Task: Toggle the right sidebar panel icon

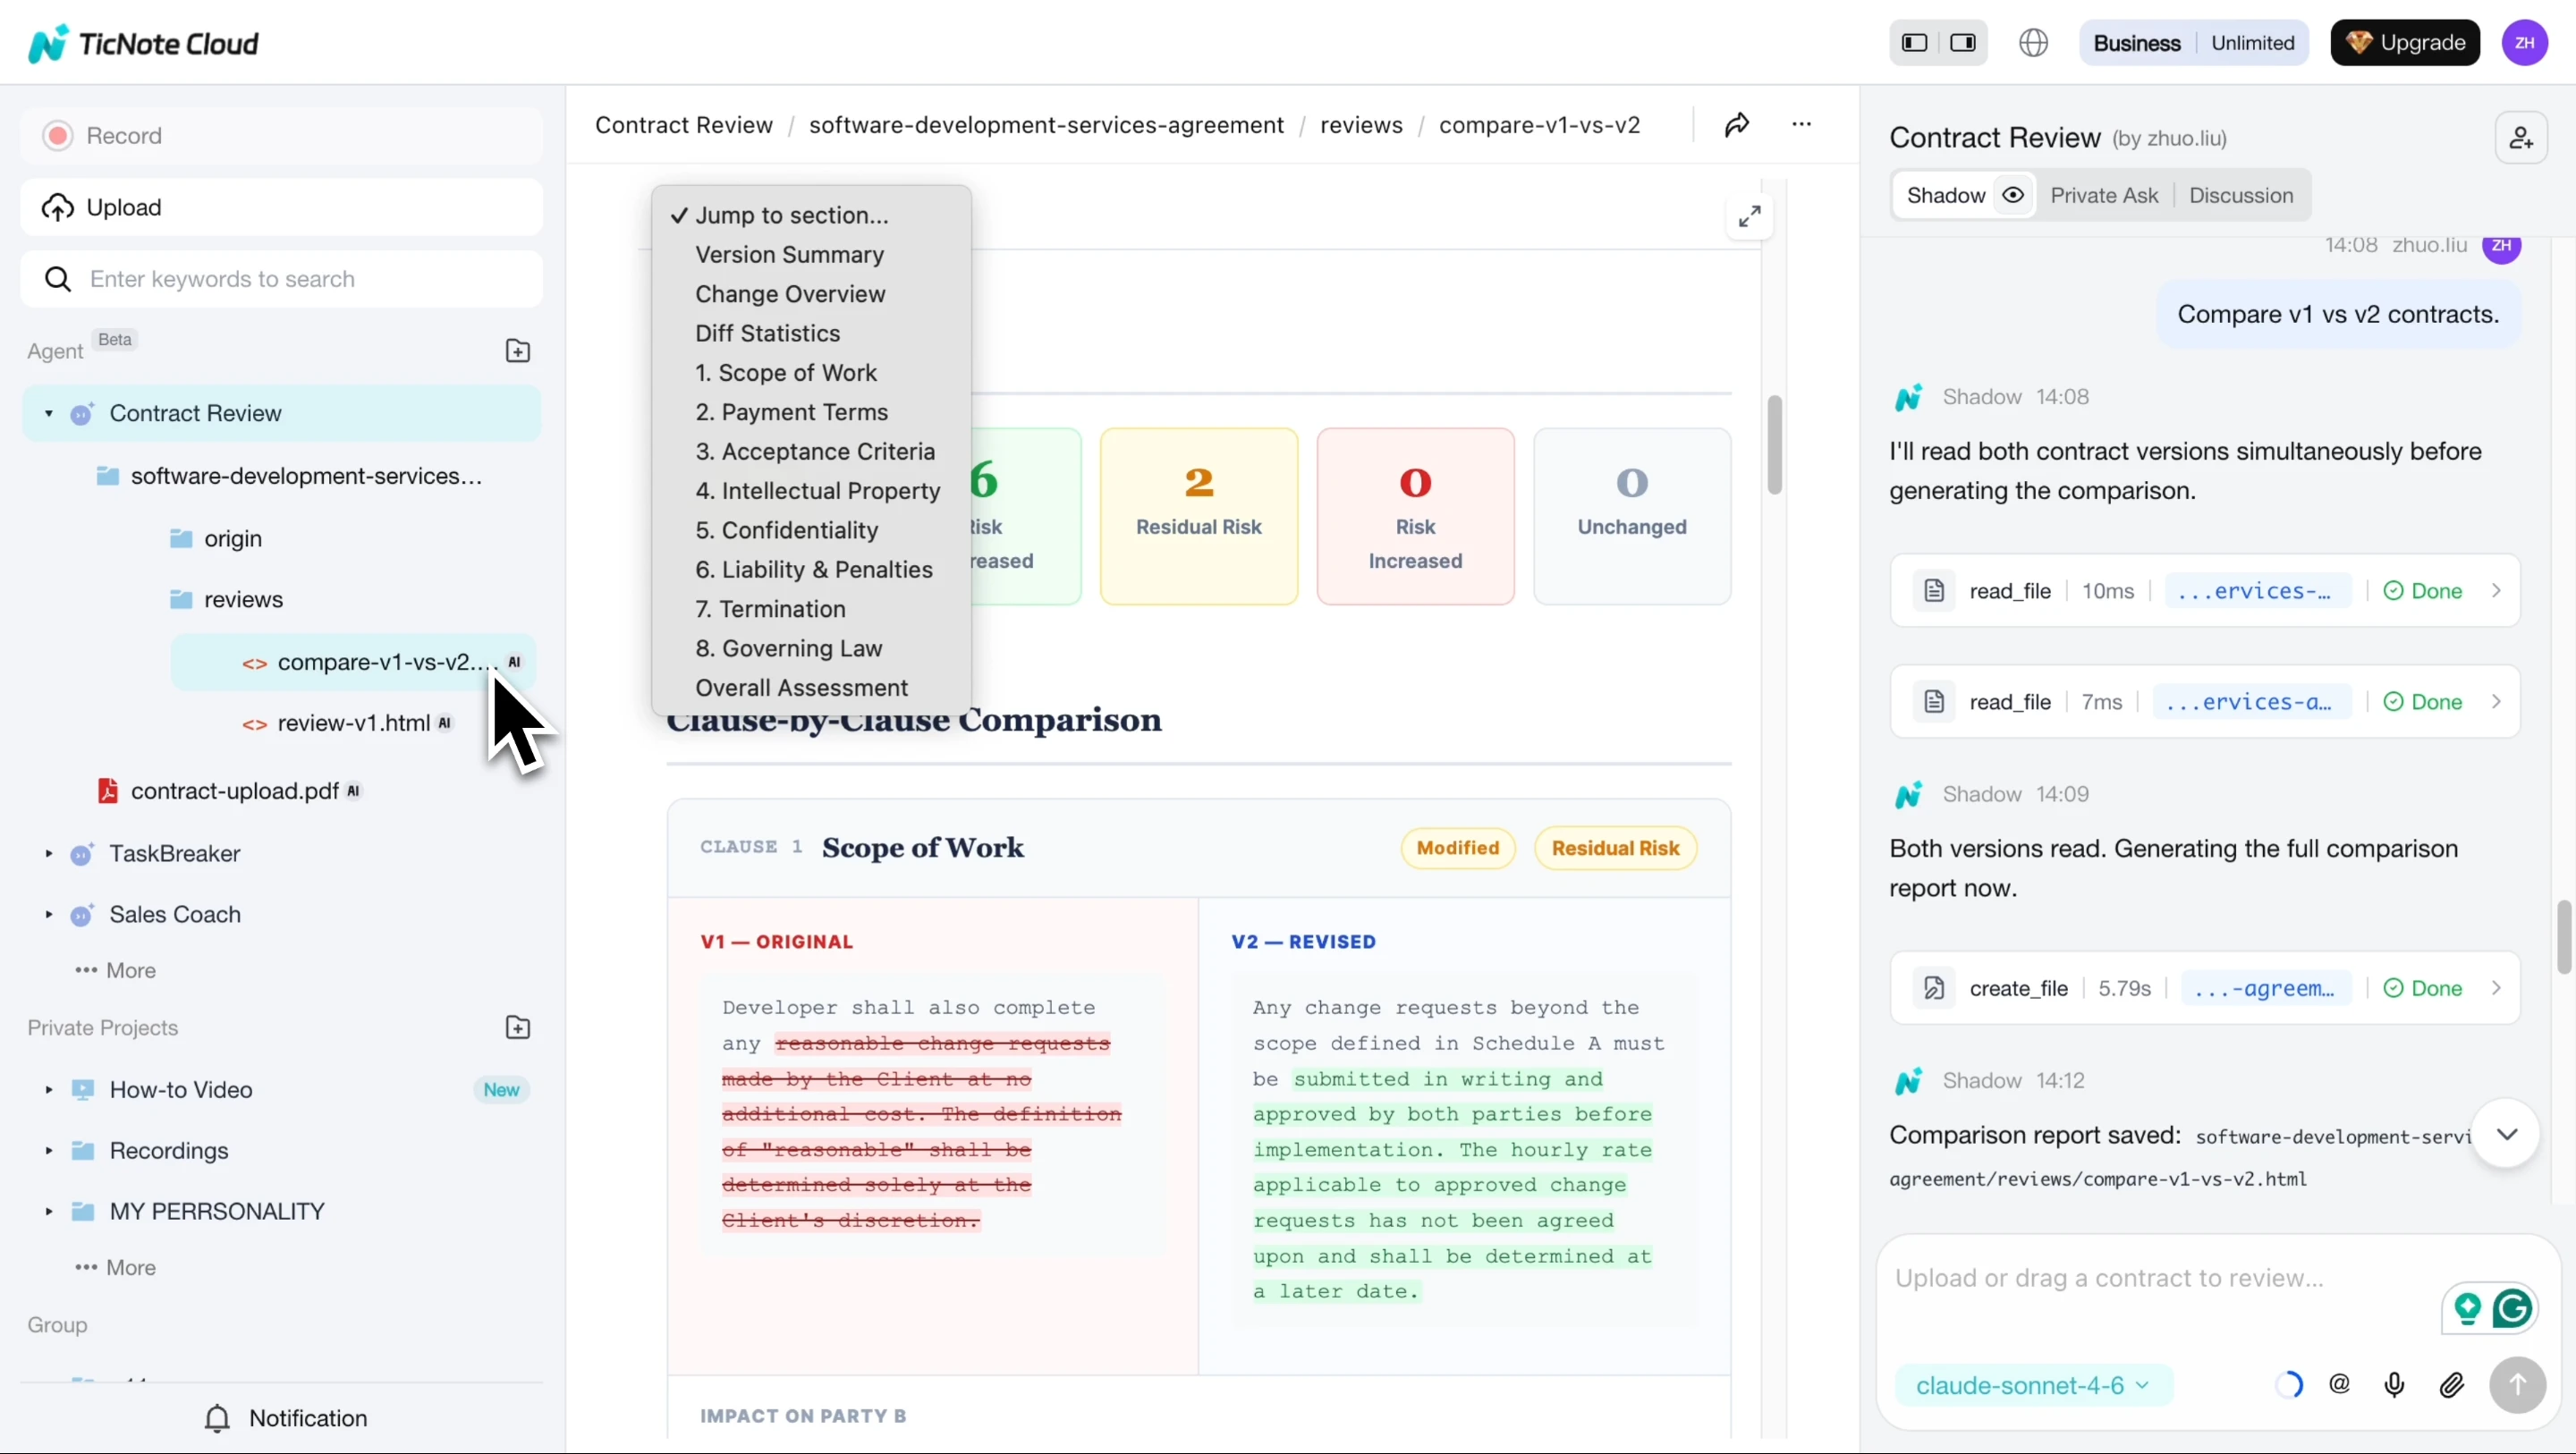Action: (1963, 43)
